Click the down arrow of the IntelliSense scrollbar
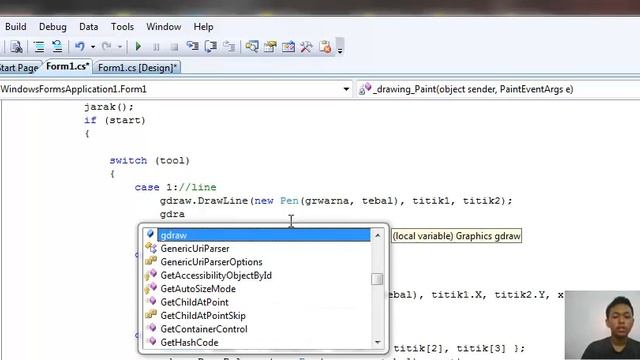 (378, 342)
